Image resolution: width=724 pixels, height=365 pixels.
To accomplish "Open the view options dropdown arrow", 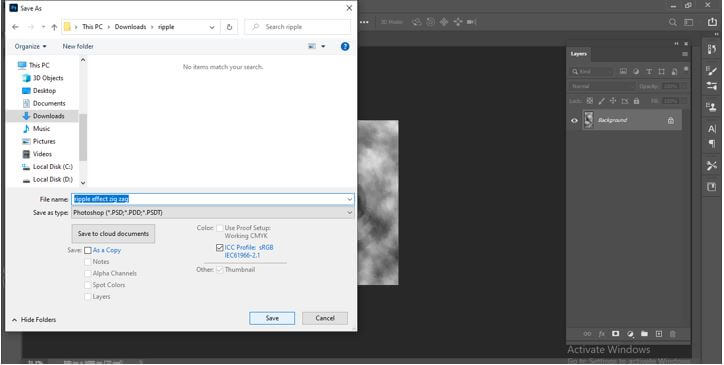I will (323, 47).
